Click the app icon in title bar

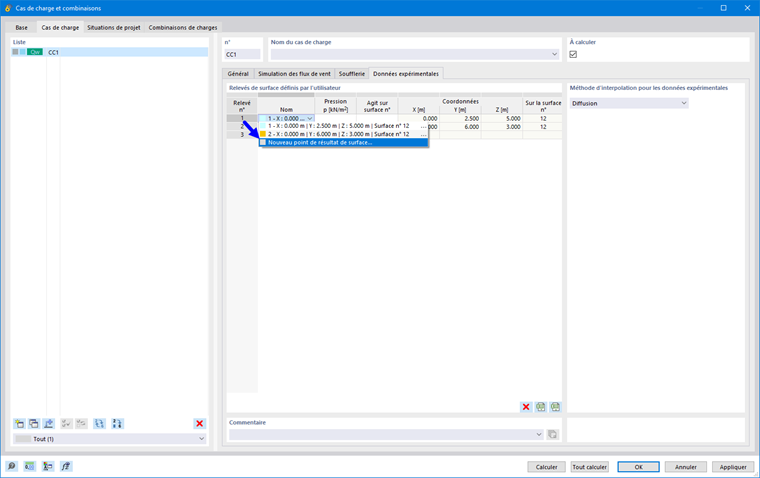point(8,8)
